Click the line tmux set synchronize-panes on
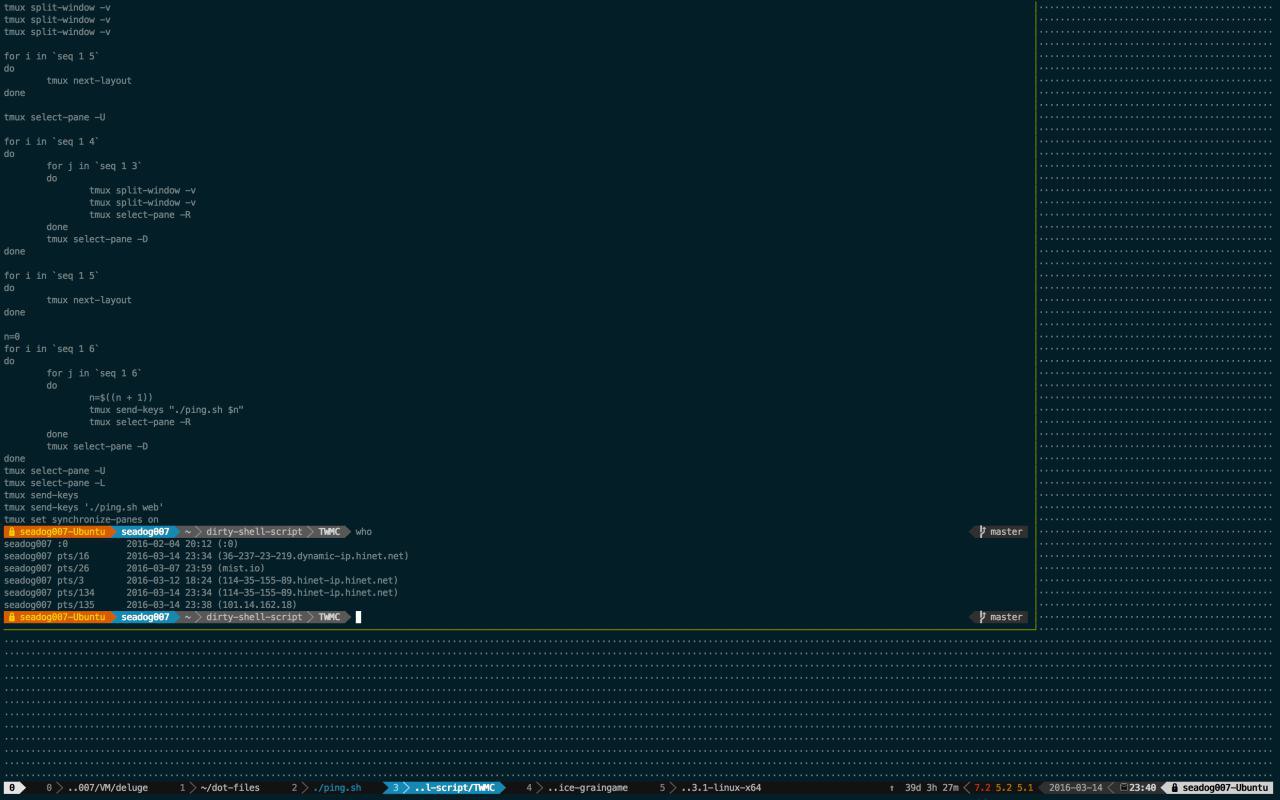Screen dimensions: 1280x800 pos(81,520)
